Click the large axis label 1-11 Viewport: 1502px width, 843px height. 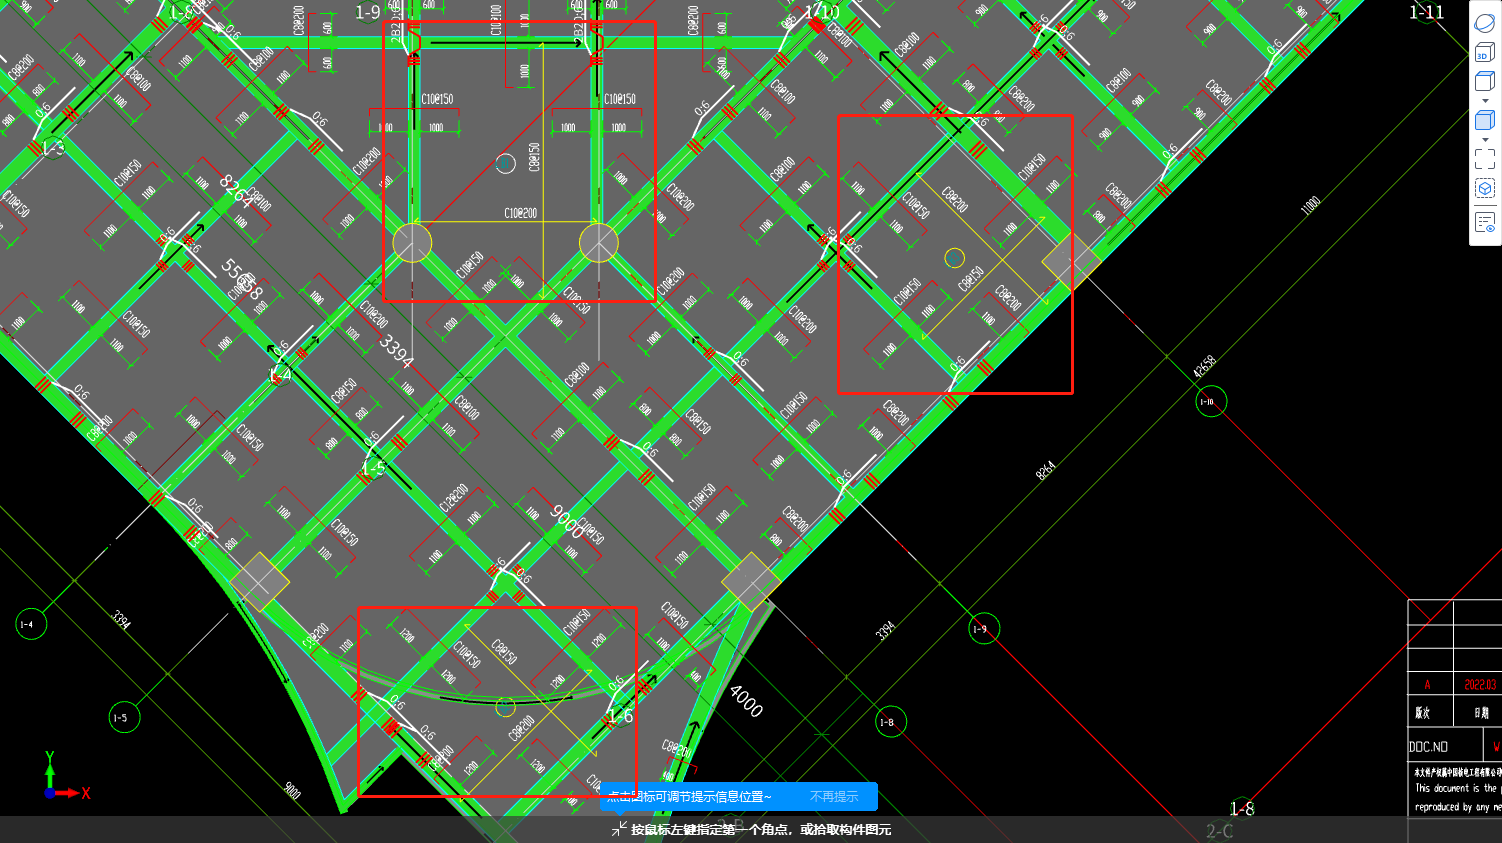[1427, 13]
